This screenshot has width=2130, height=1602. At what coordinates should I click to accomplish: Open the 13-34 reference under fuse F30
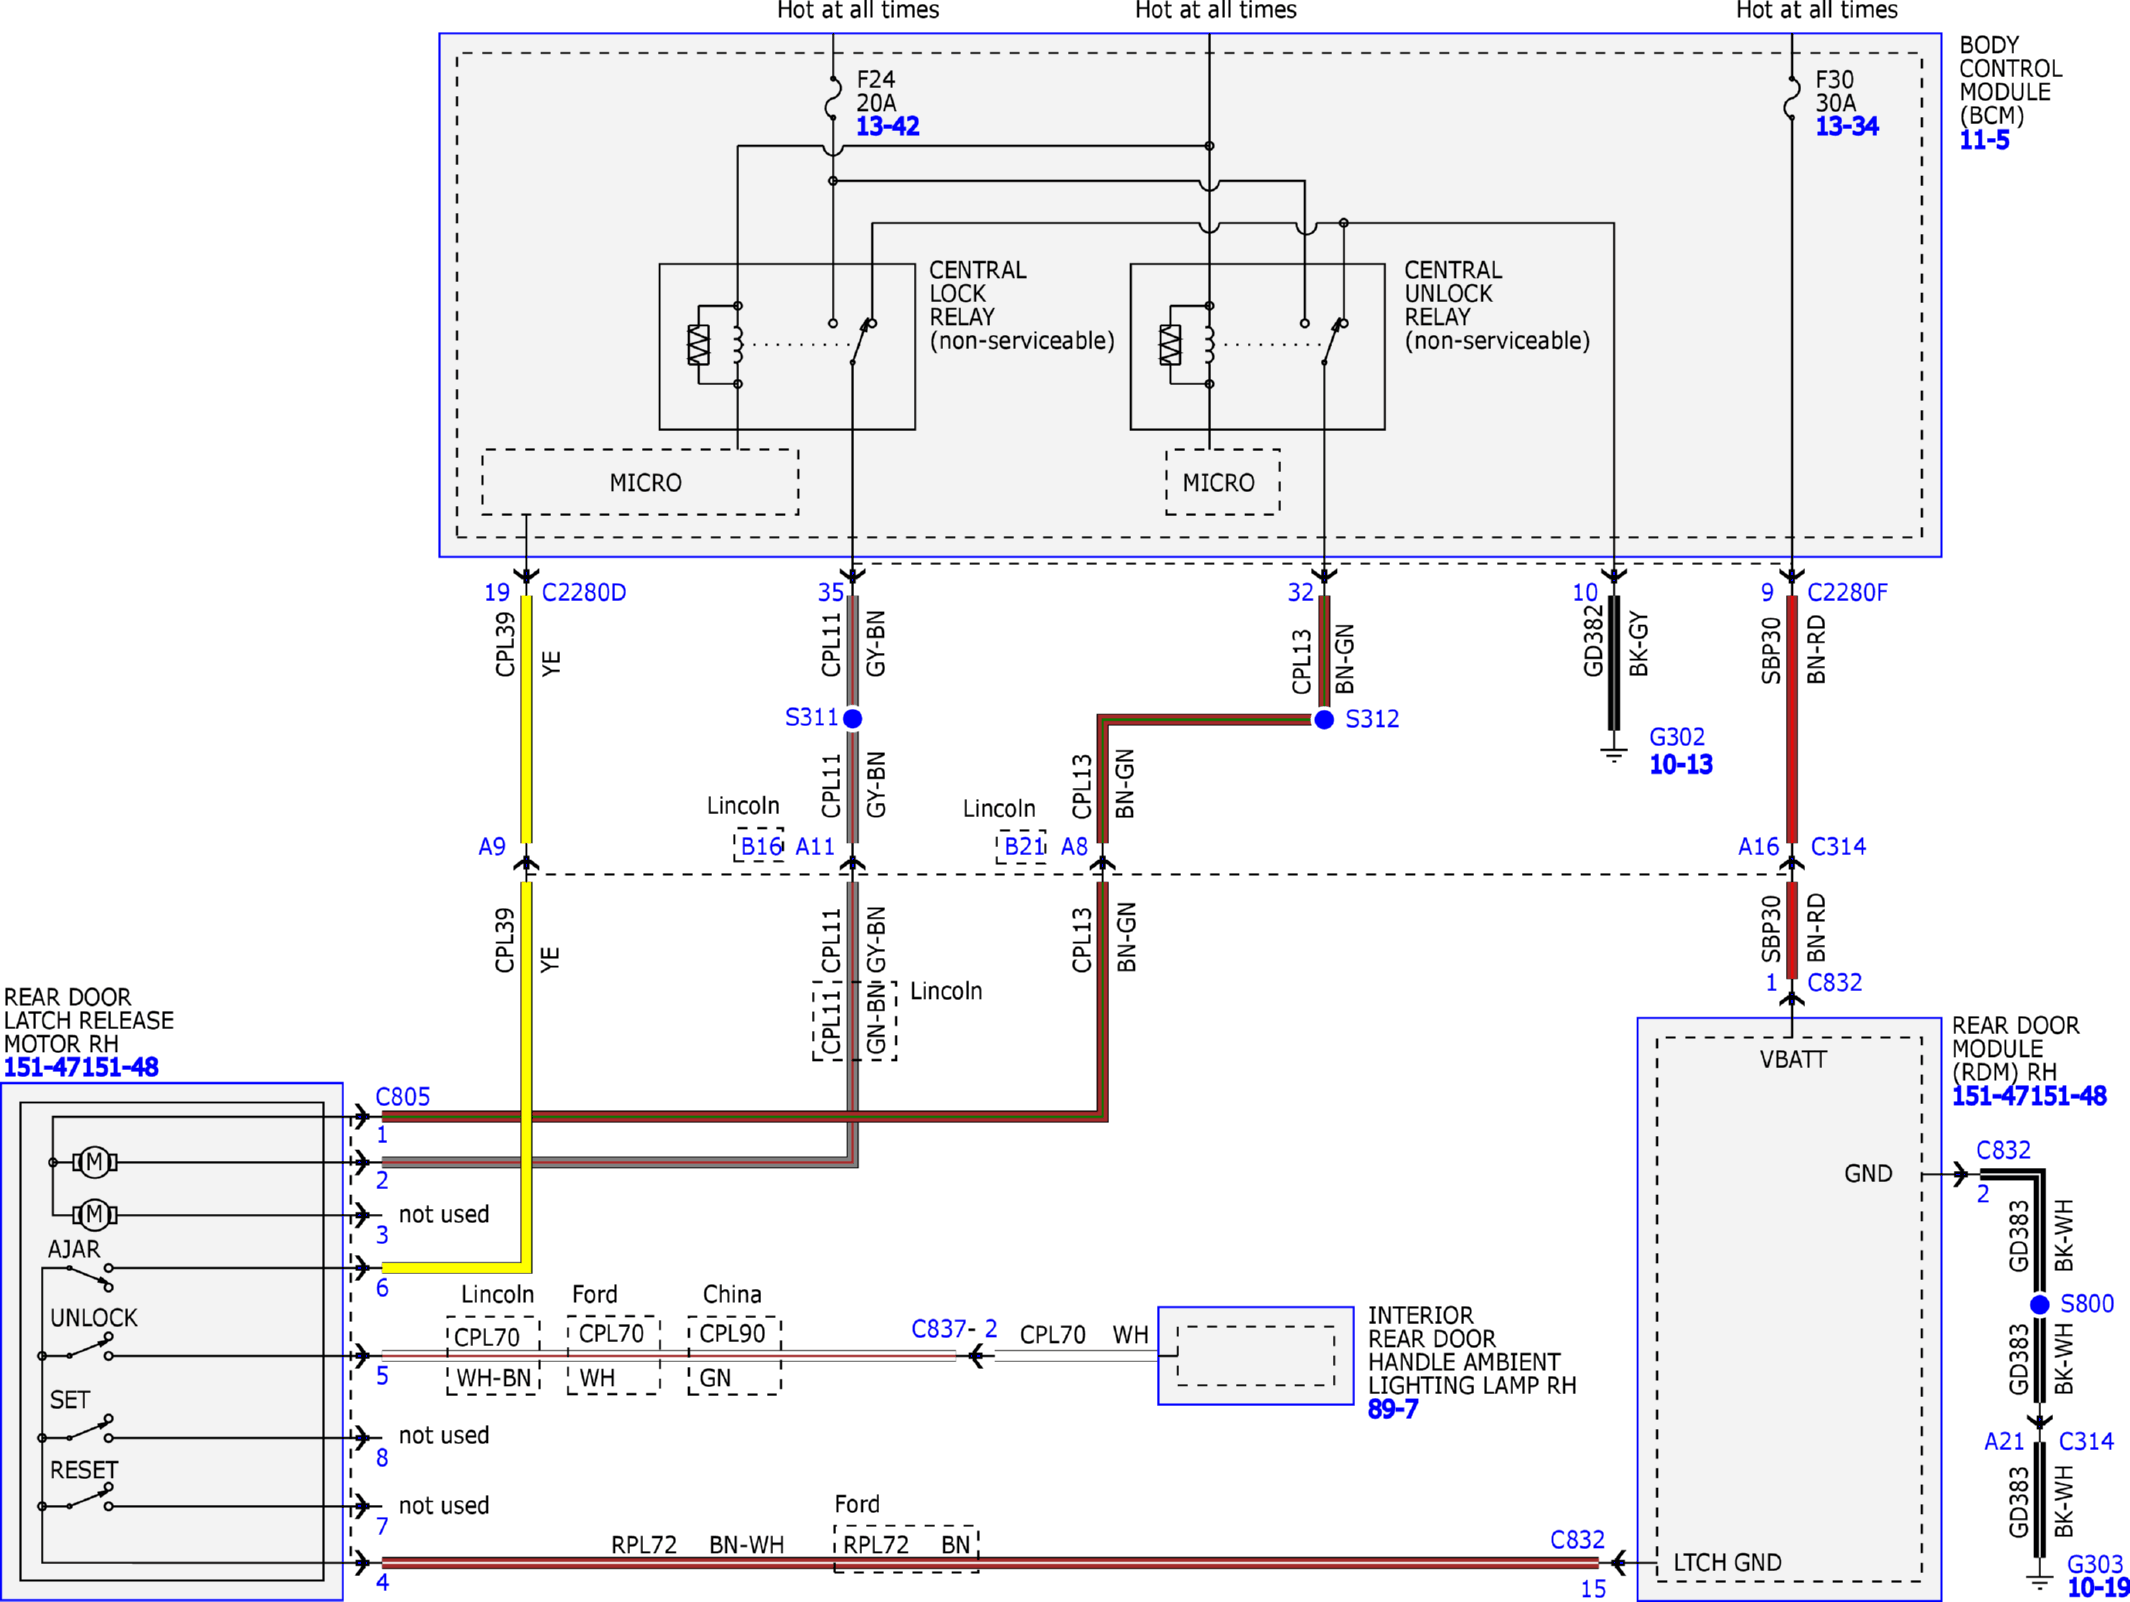coord(1846,127)
